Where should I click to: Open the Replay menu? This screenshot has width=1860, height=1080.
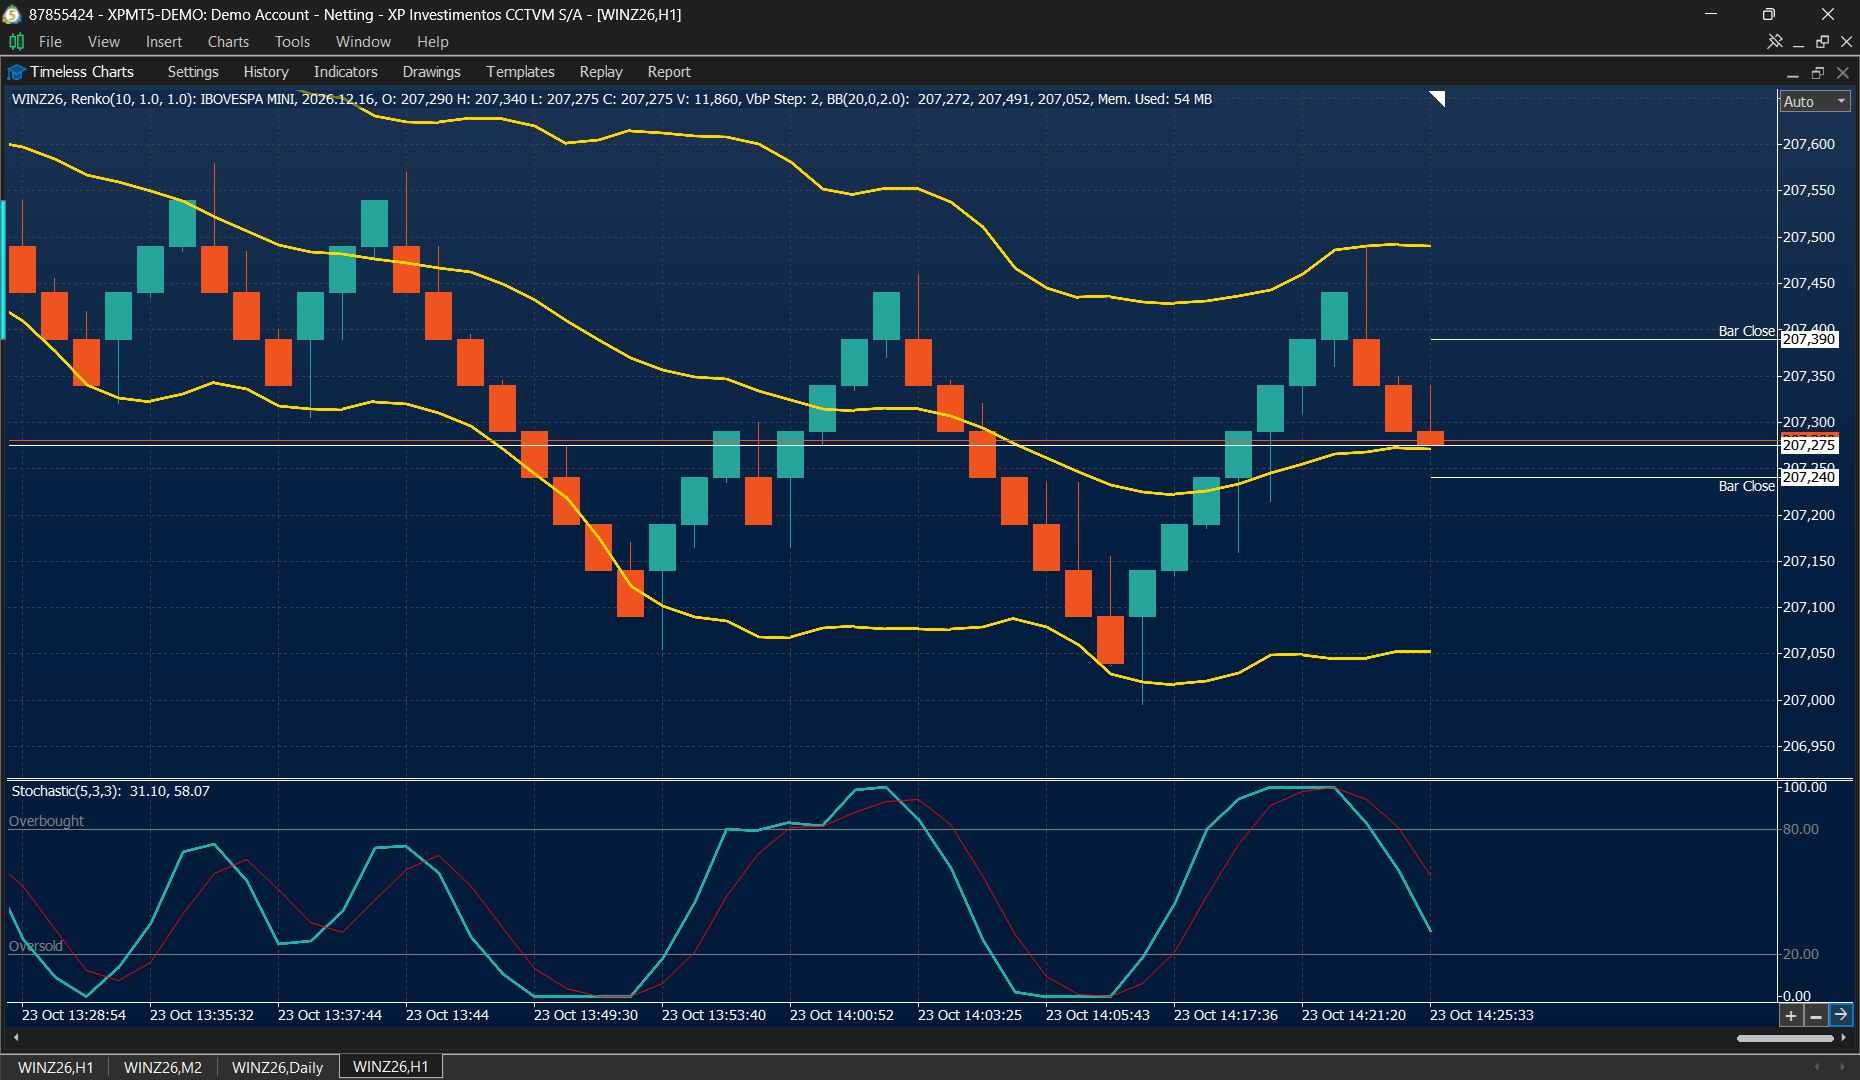pyautogui.click(x=601, y=72)
